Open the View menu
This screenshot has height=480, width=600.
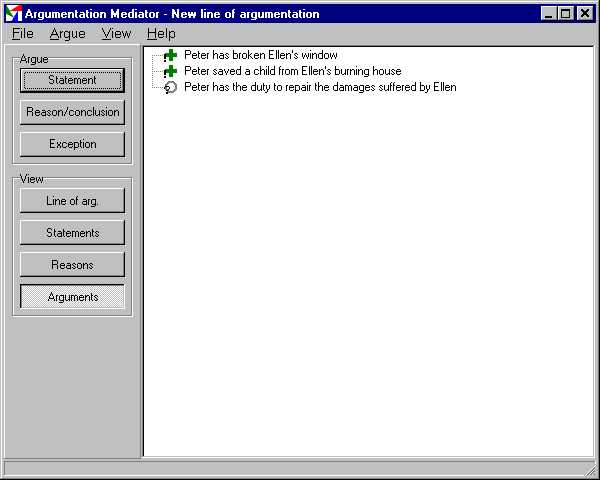click(x=116, y=34)
